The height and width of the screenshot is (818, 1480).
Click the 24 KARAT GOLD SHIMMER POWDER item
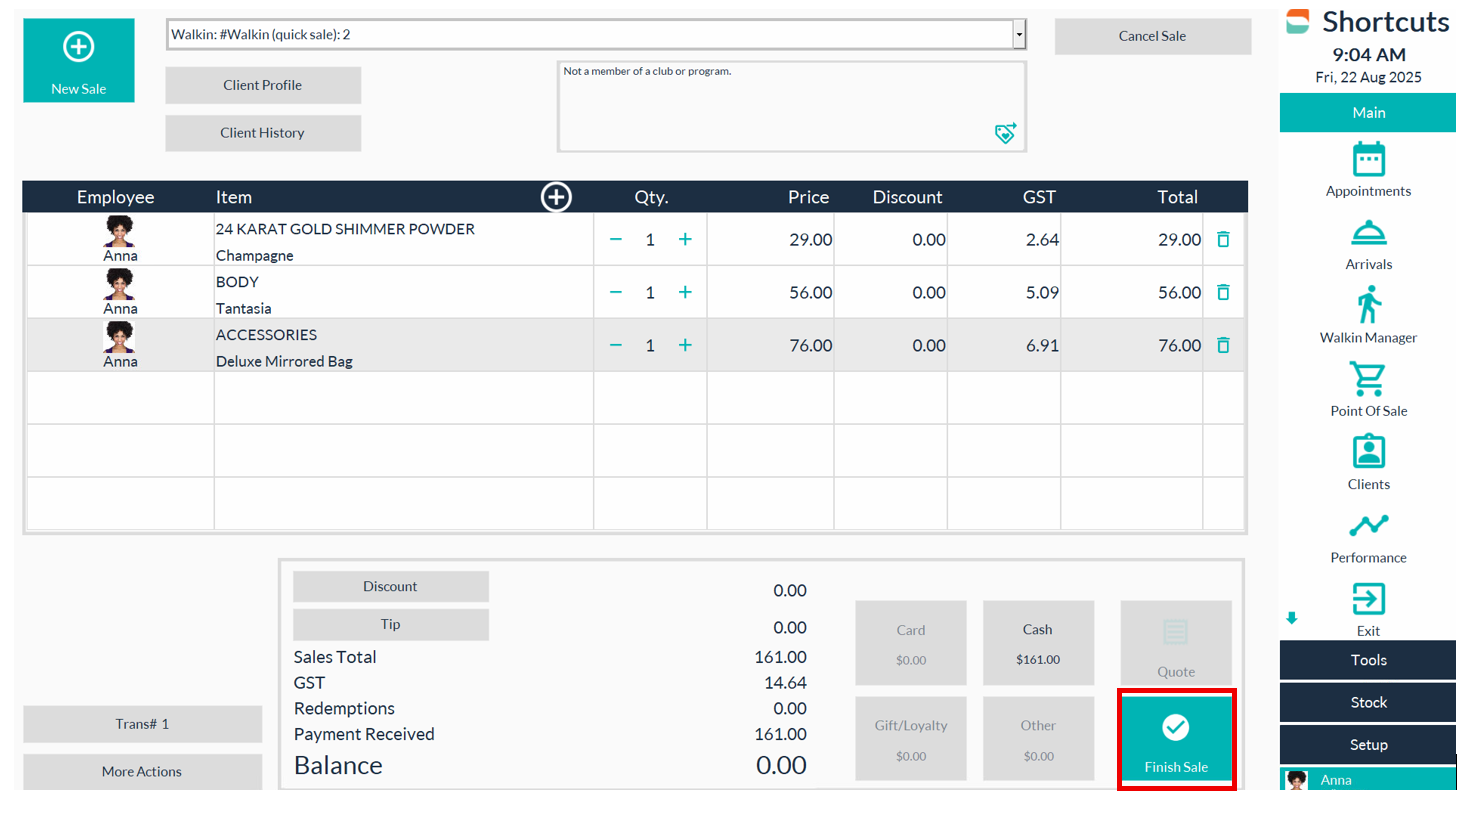pos(345,229)
